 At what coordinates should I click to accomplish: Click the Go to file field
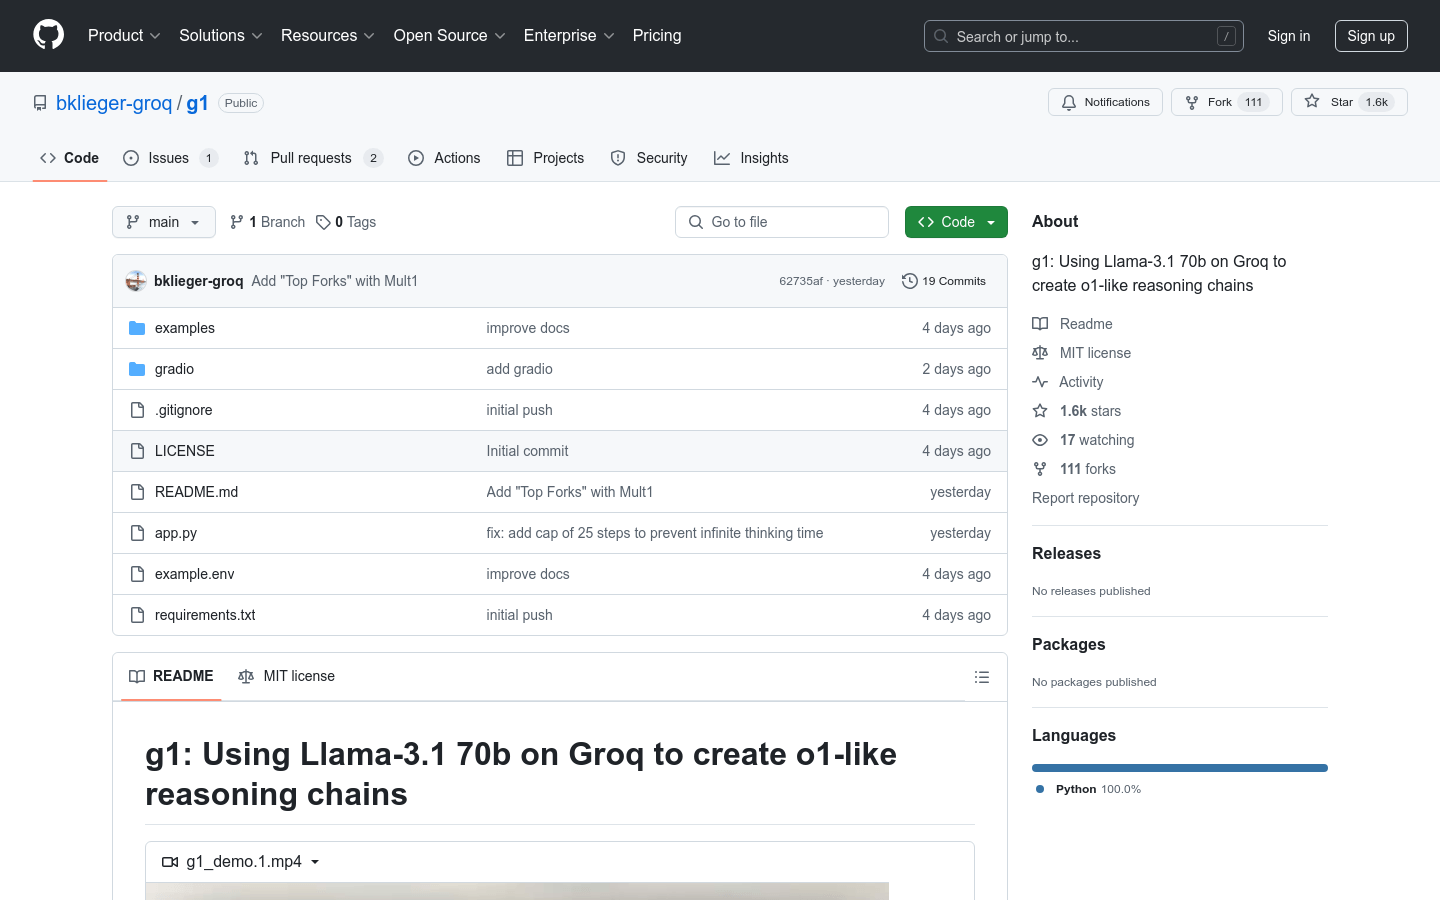point(782,222)
